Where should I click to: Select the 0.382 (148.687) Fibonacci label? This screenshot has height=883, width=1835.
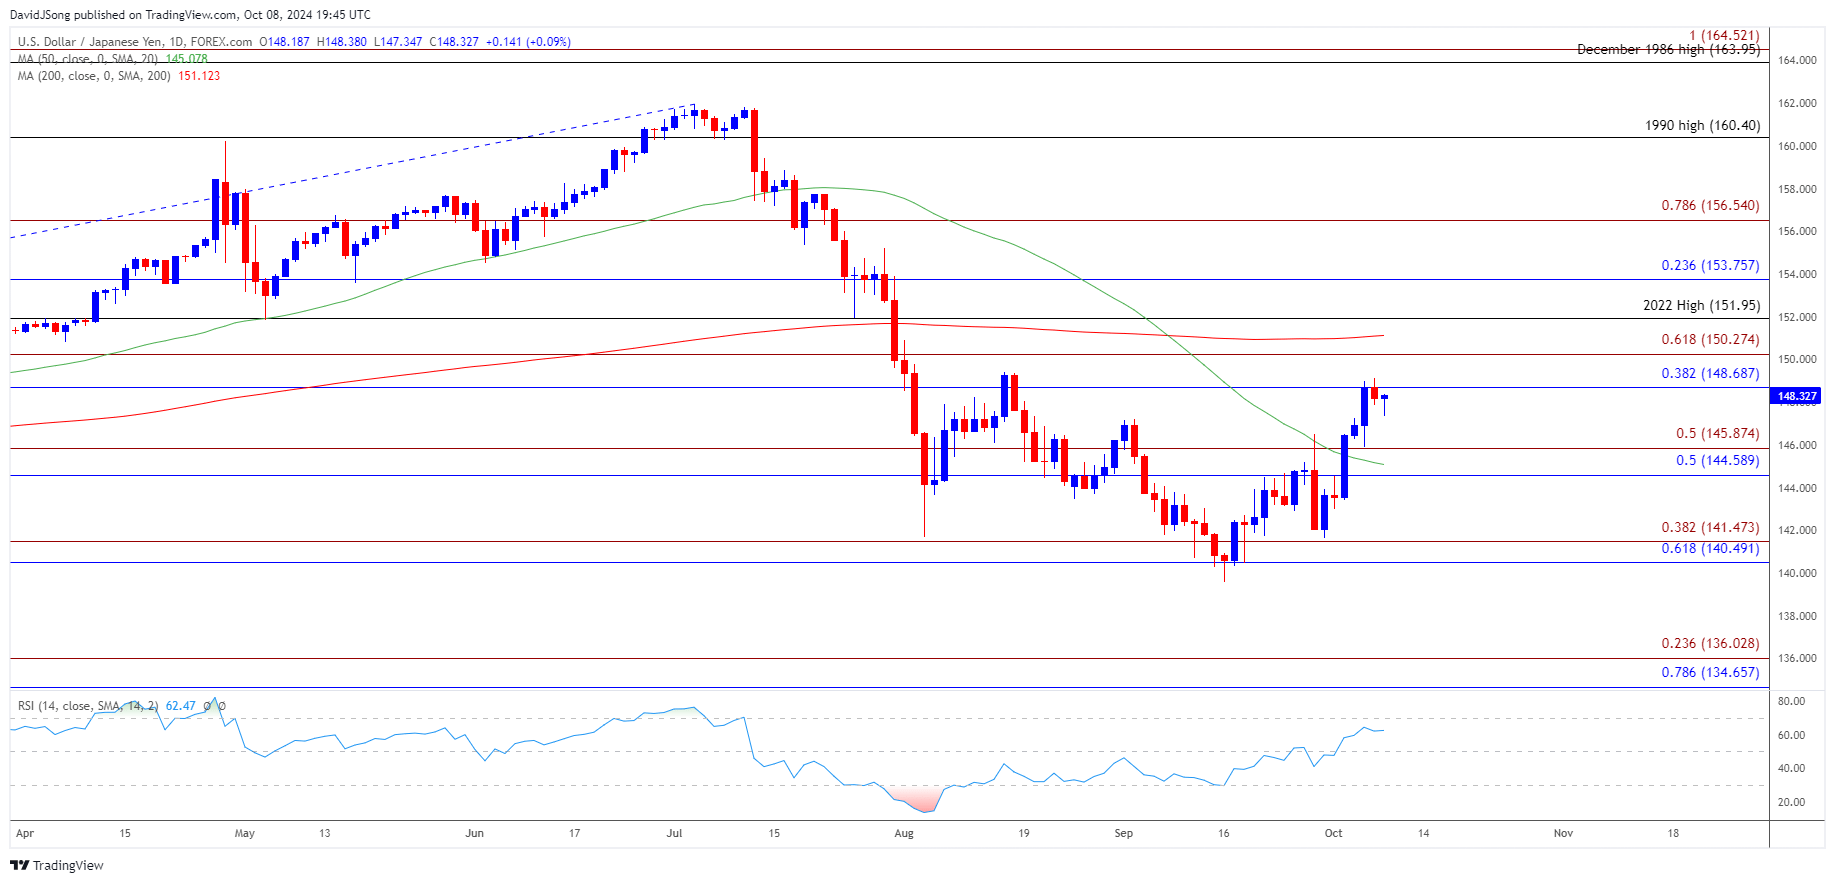pos(1710,373)
